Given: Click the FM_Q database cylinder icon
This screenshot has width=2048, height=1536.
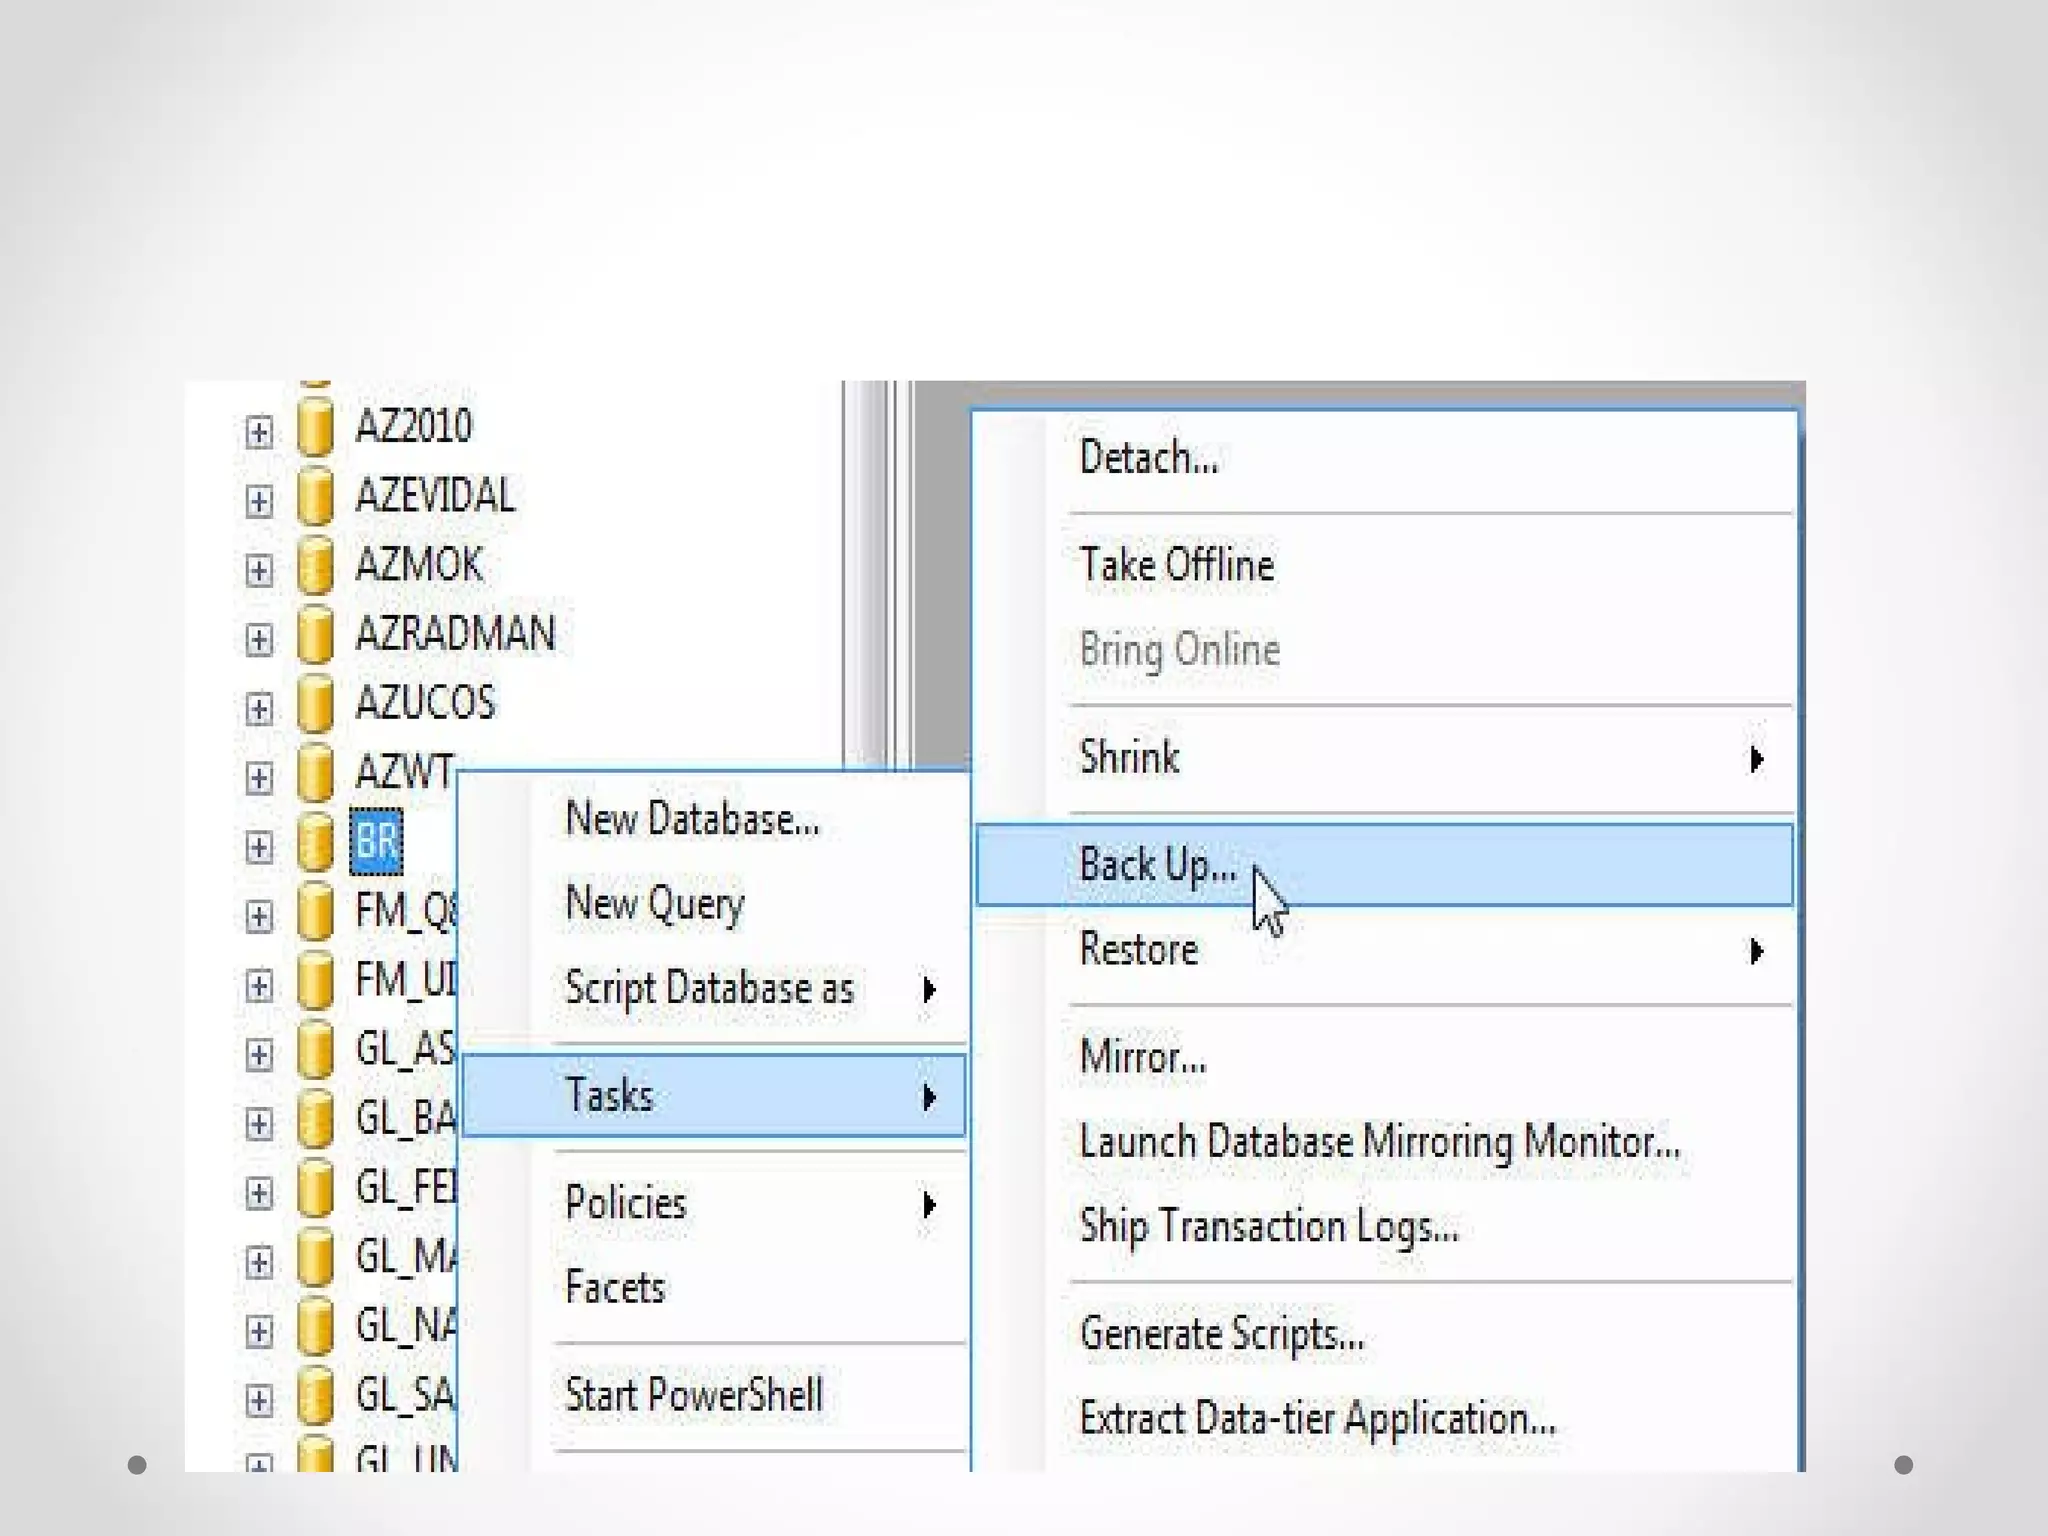Looking at the screenshot, I should (x=315, y=912).
